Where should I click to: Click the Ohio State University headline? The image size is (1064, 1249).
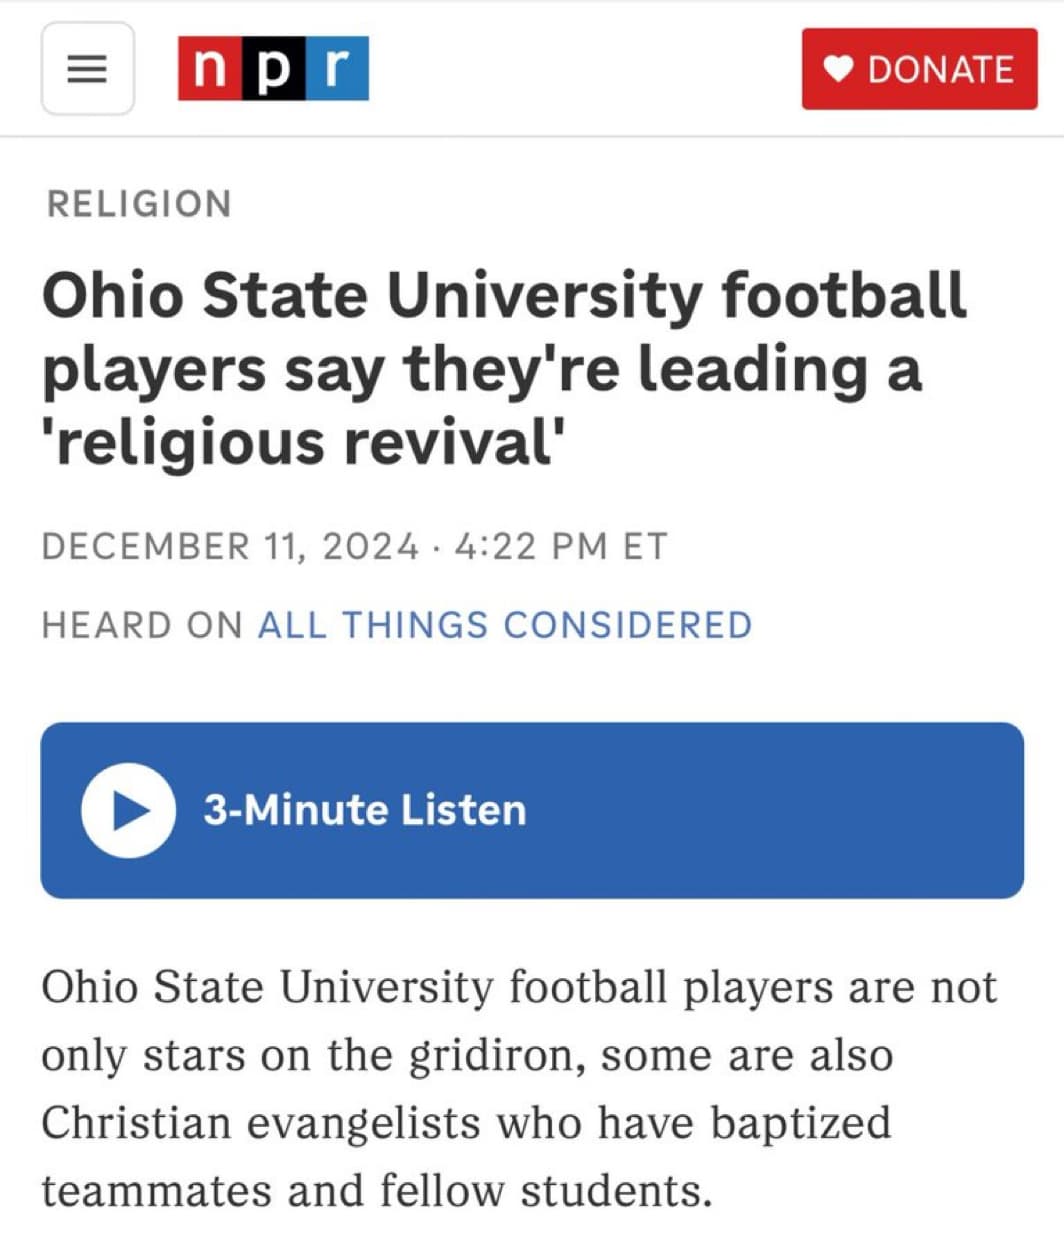[504, 369]
